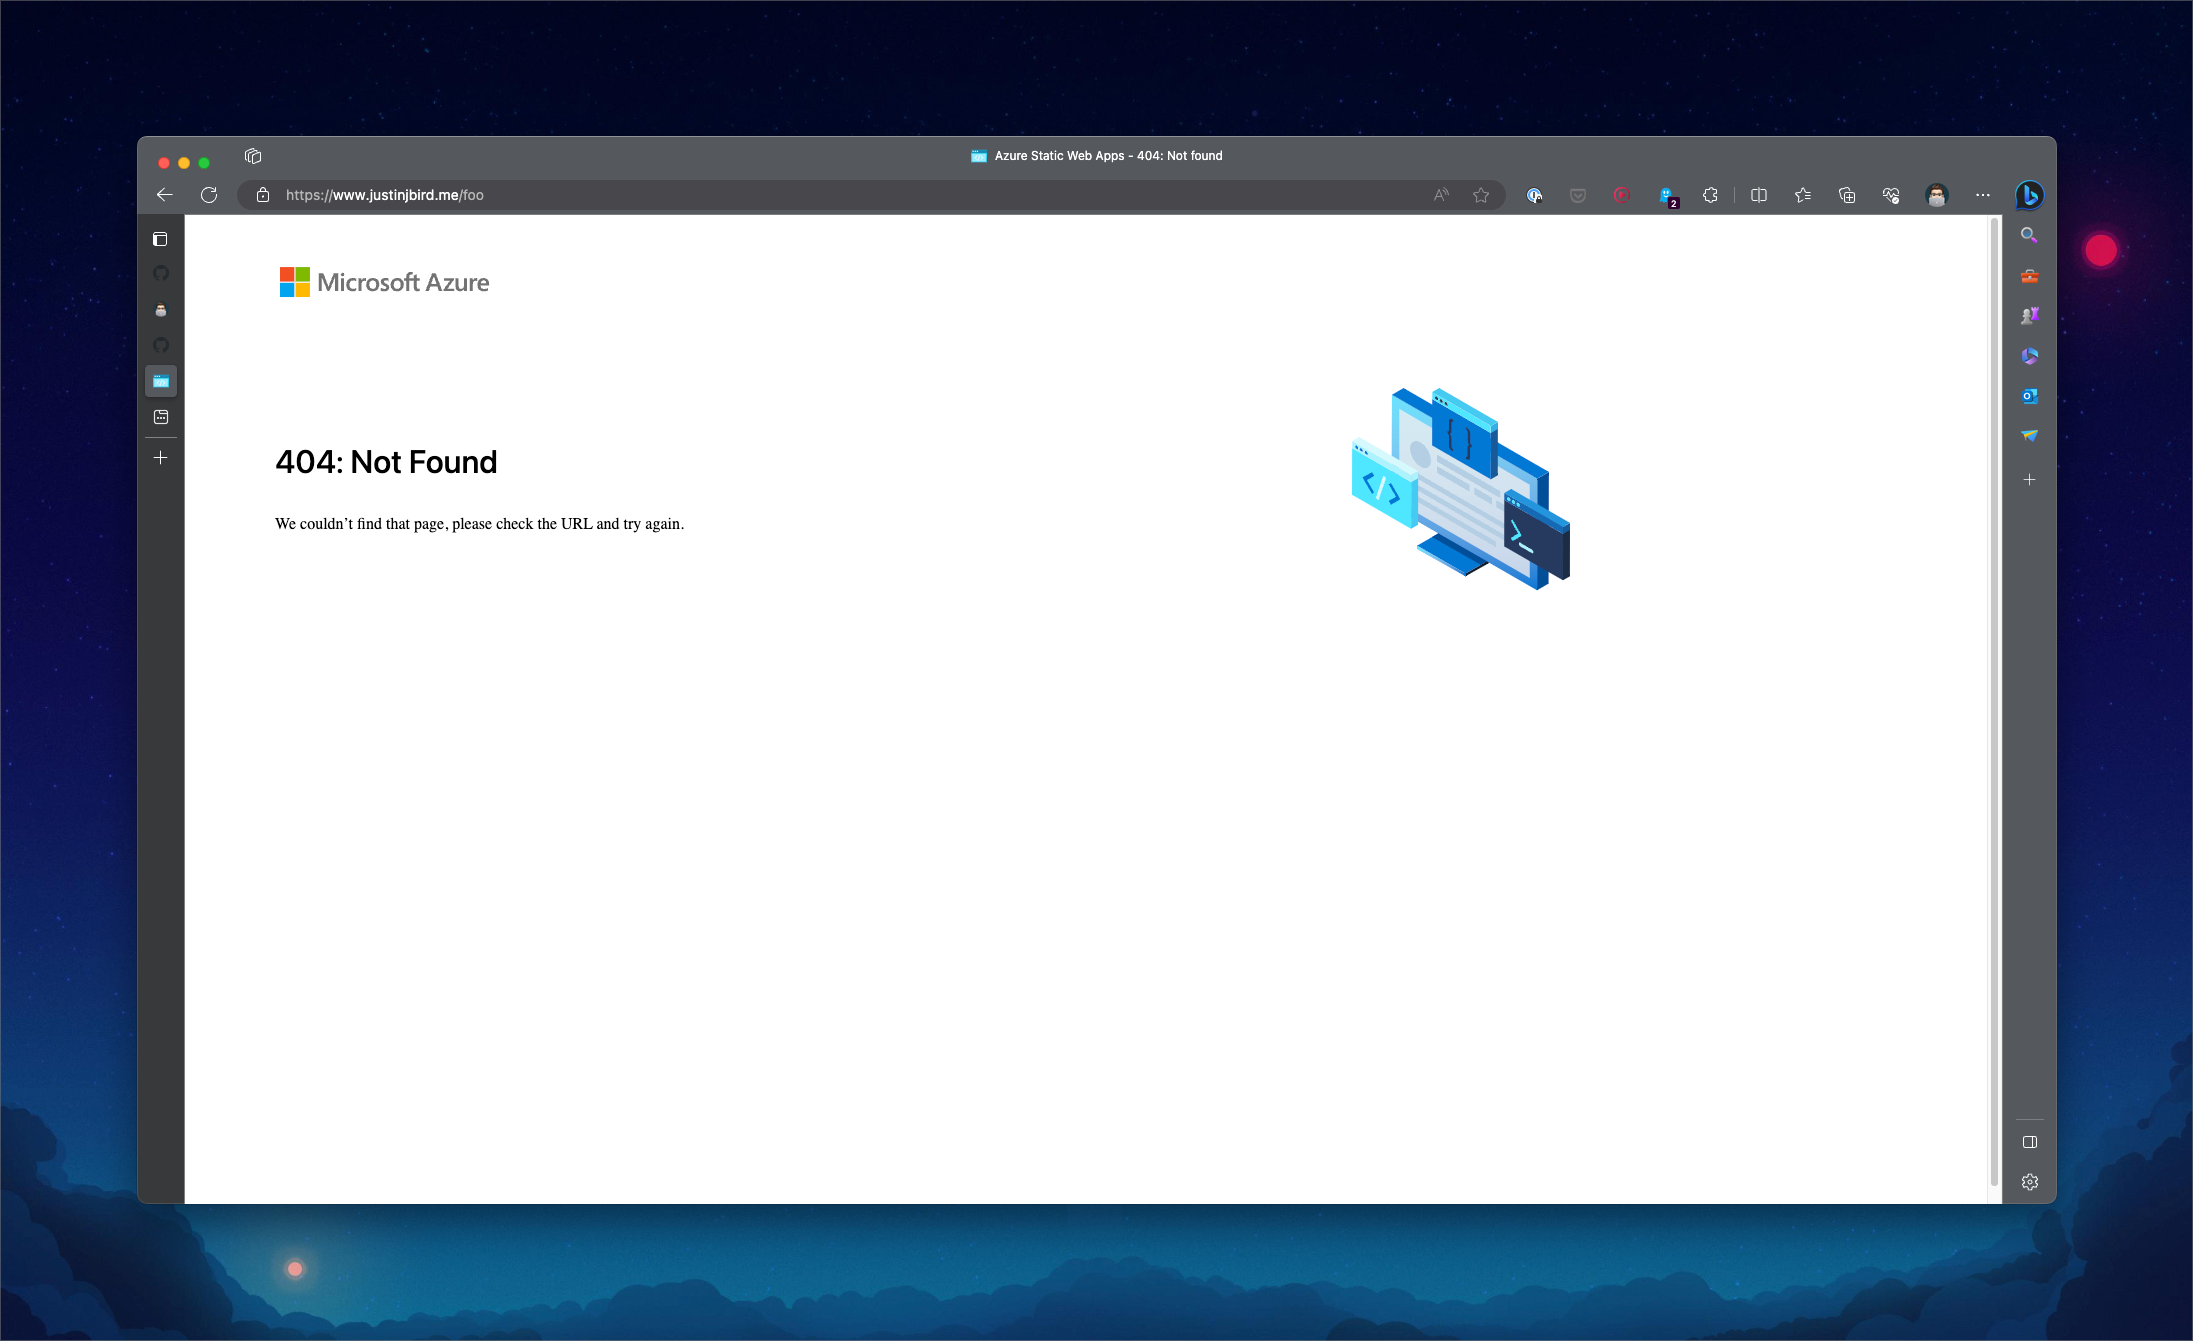The height and width of the screenshot is (1341, 2193).
Task: Toggle split screen view
Action: [x=1759, y=195]
